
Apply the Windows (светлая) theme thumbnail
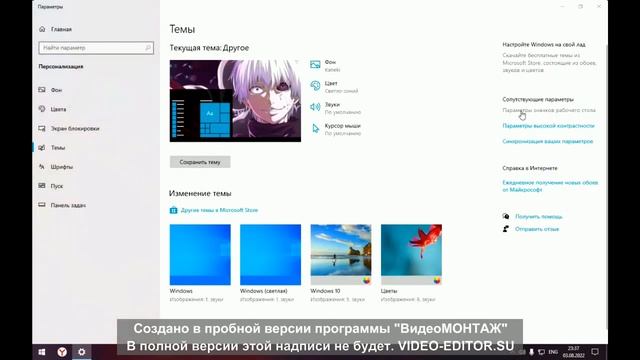coord(270,254)
